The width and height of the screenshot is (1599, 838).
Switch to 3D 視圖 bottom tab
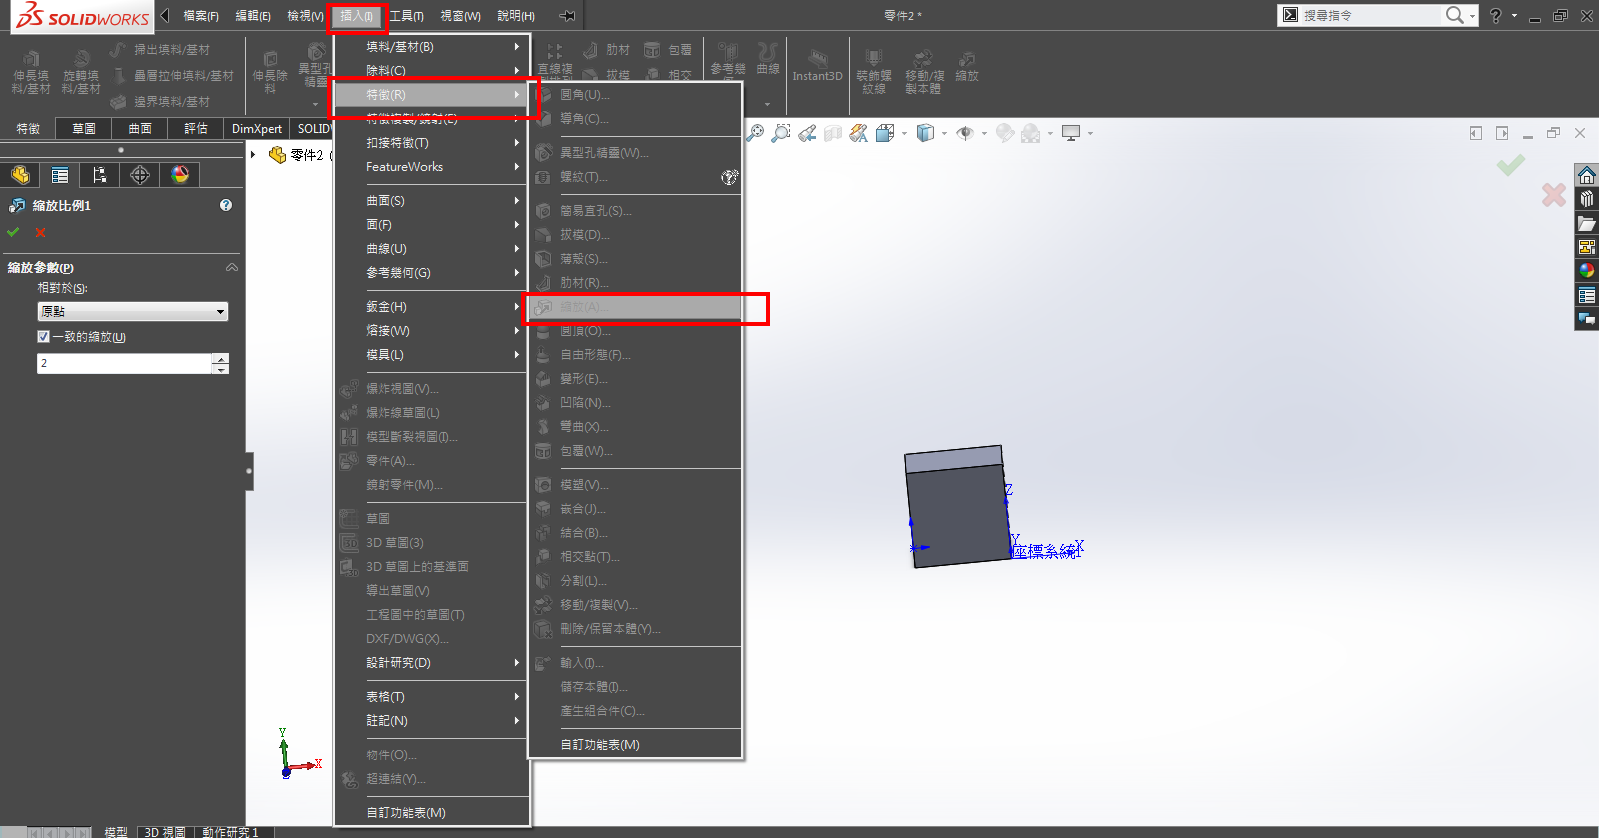click(165, 832)
